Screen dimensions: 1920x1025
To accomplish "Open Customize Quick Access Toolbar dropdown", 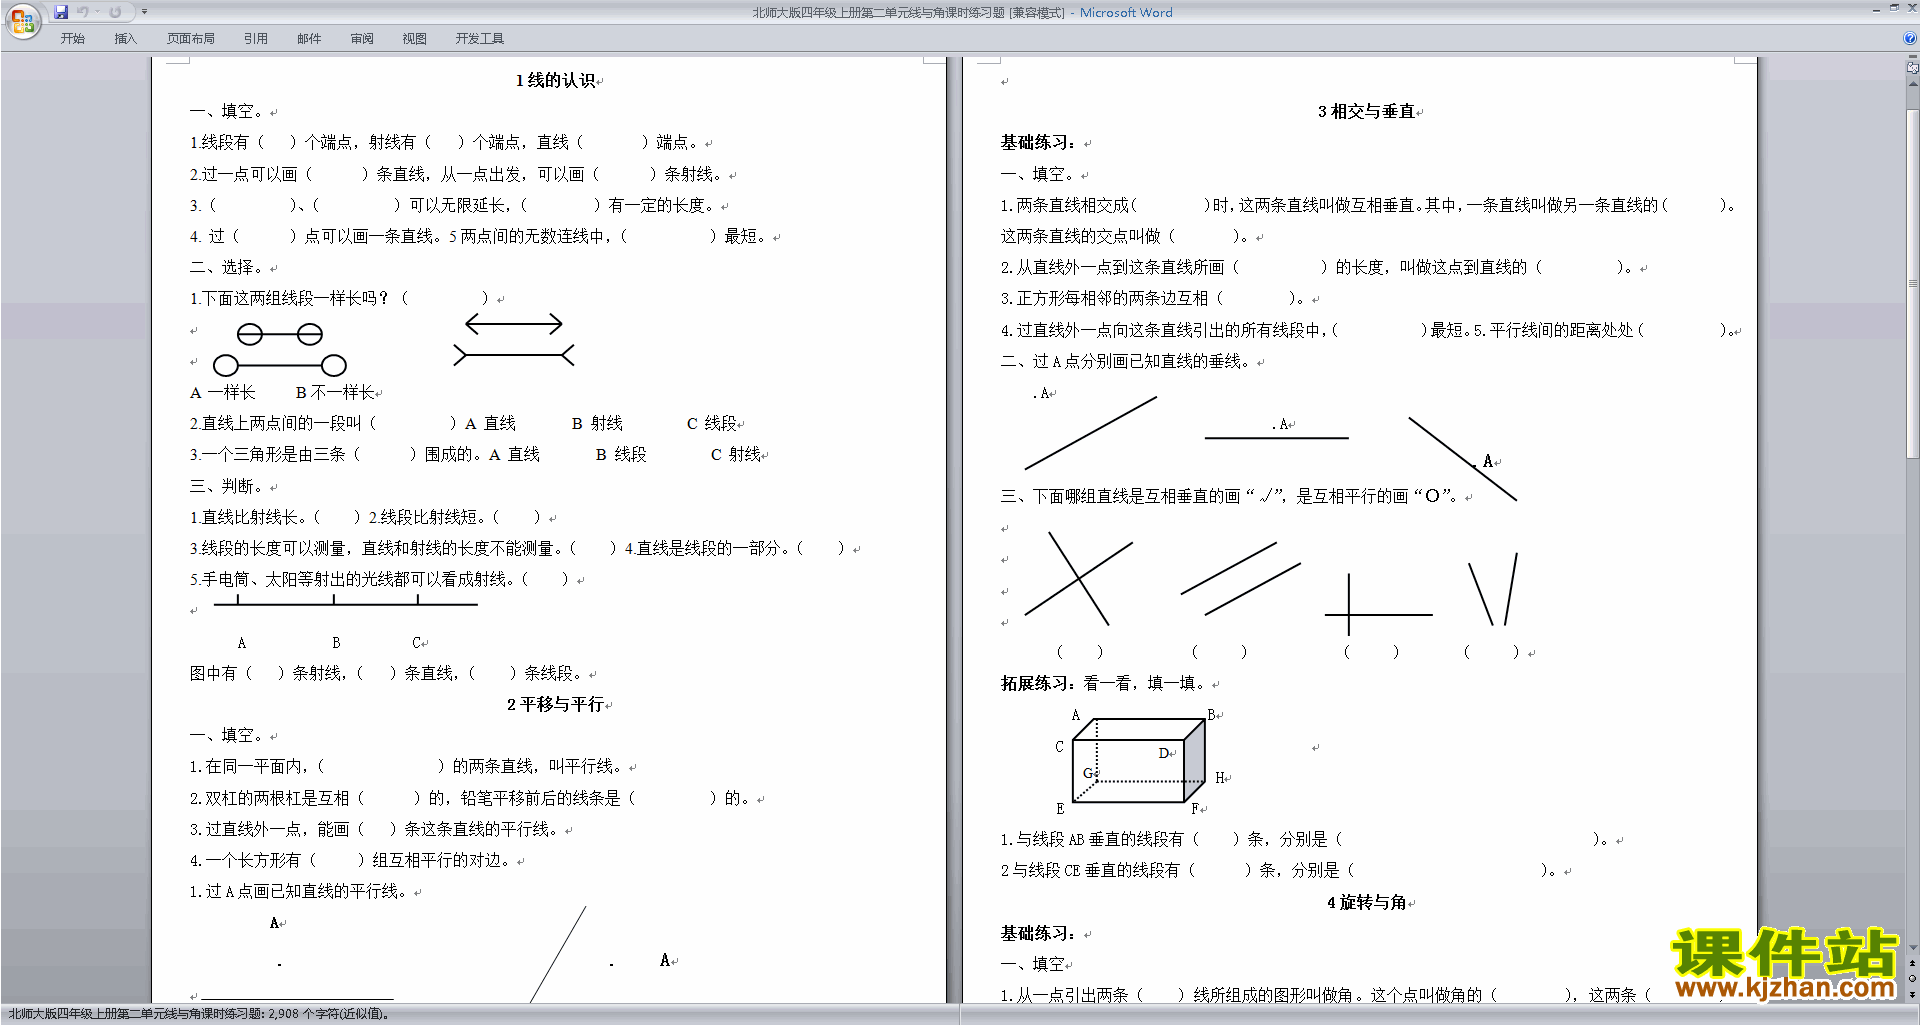I will (x=144, y=12).
